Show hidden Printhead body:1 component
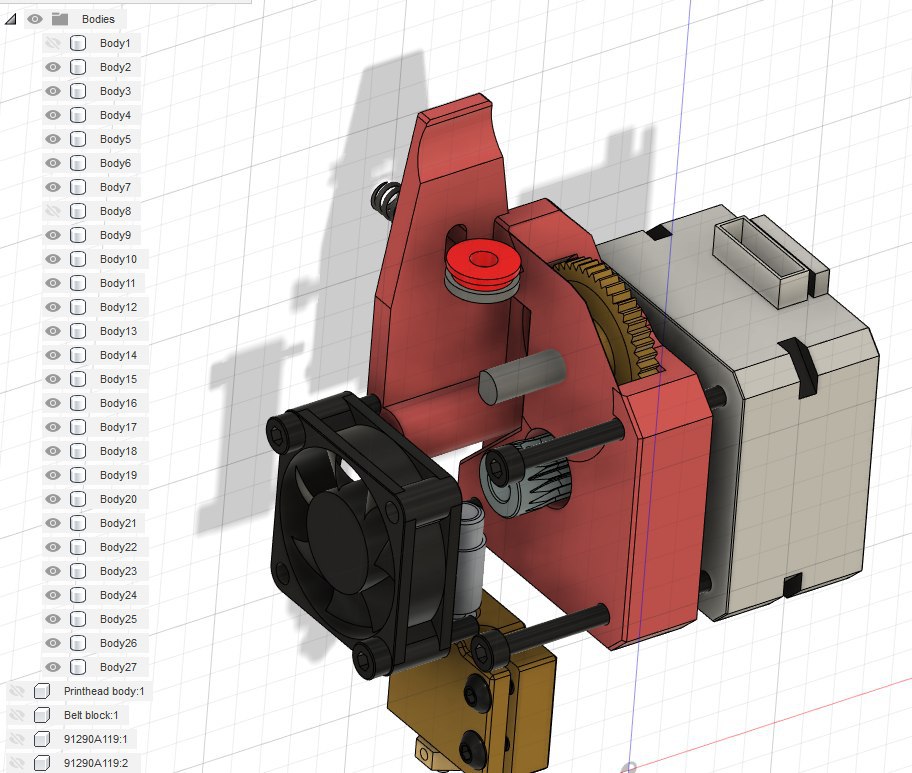The height and width of the screenshot is (773, 912). click(17, 691)
